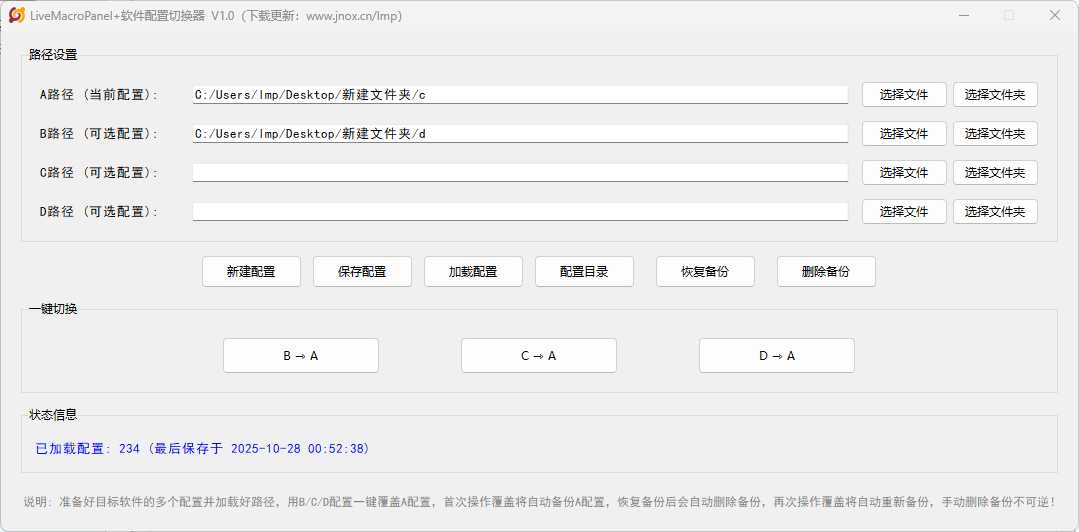Create a new config with 新建配置

[251, 272]
